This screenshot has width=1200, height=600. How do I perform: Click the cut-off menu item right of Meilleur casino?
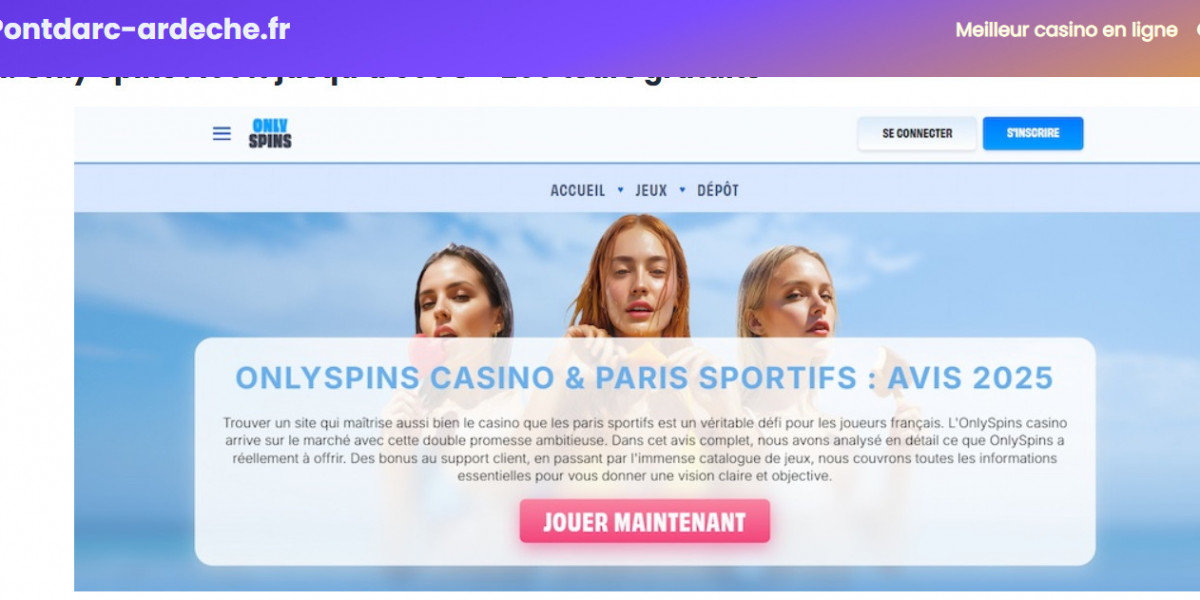[1196, 30]
